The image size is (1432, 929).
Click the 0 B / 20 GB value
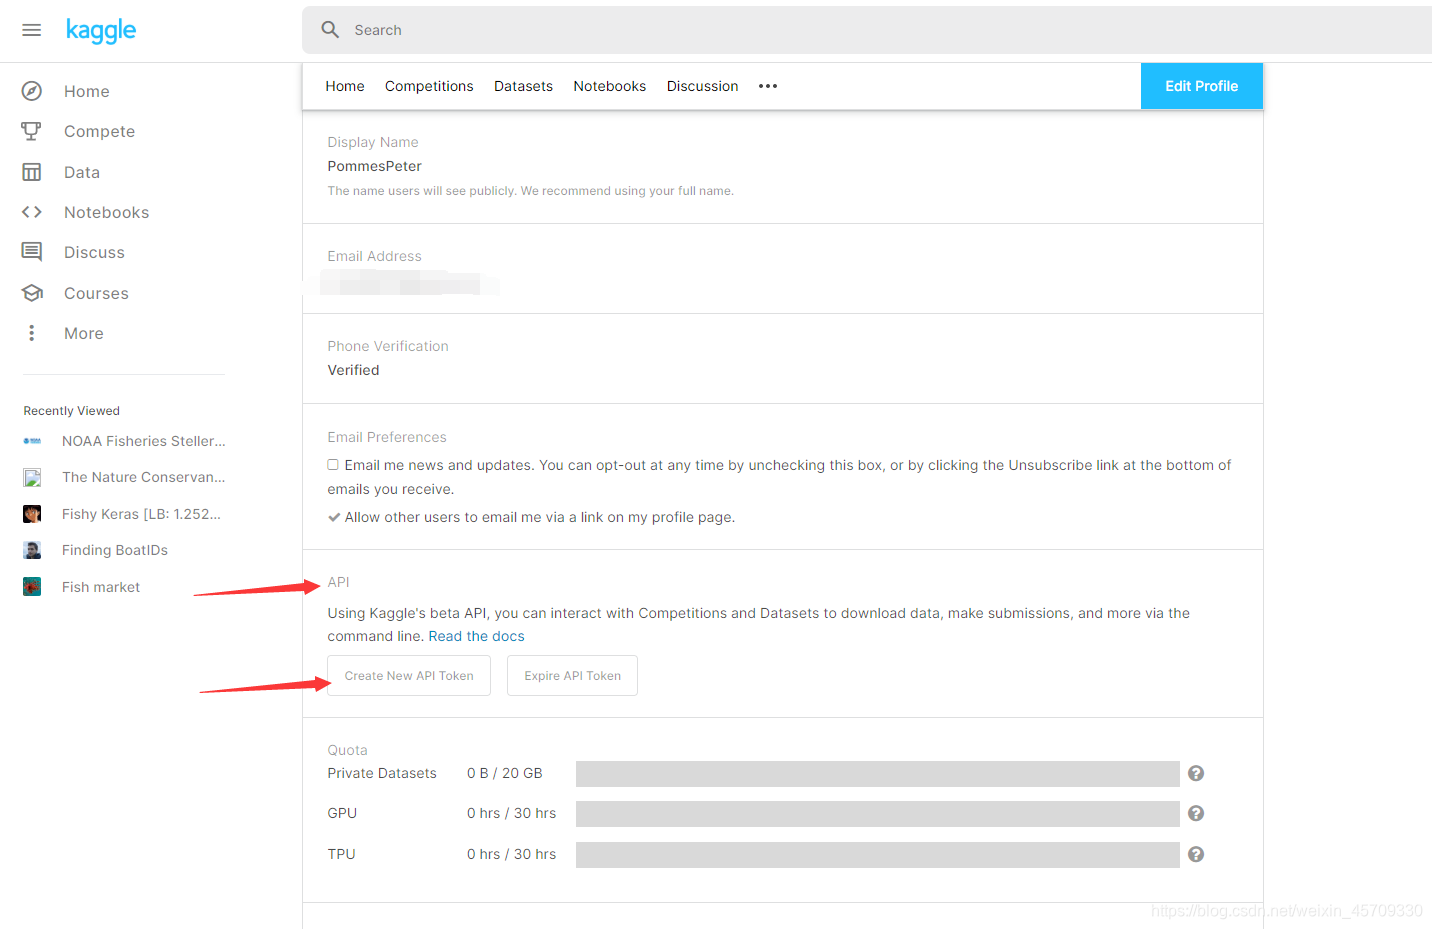pos(505,773)
